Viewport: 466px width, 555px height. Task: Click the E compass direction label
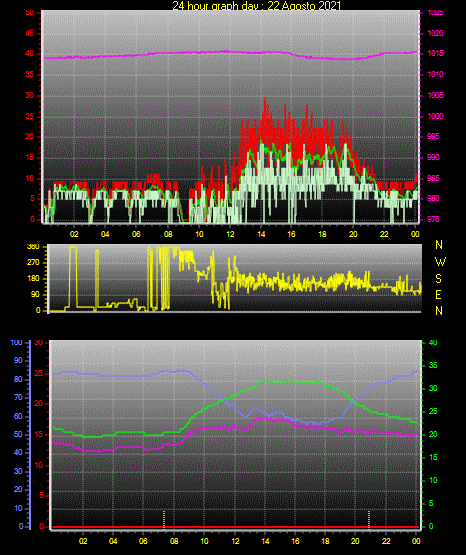point(439,294)
